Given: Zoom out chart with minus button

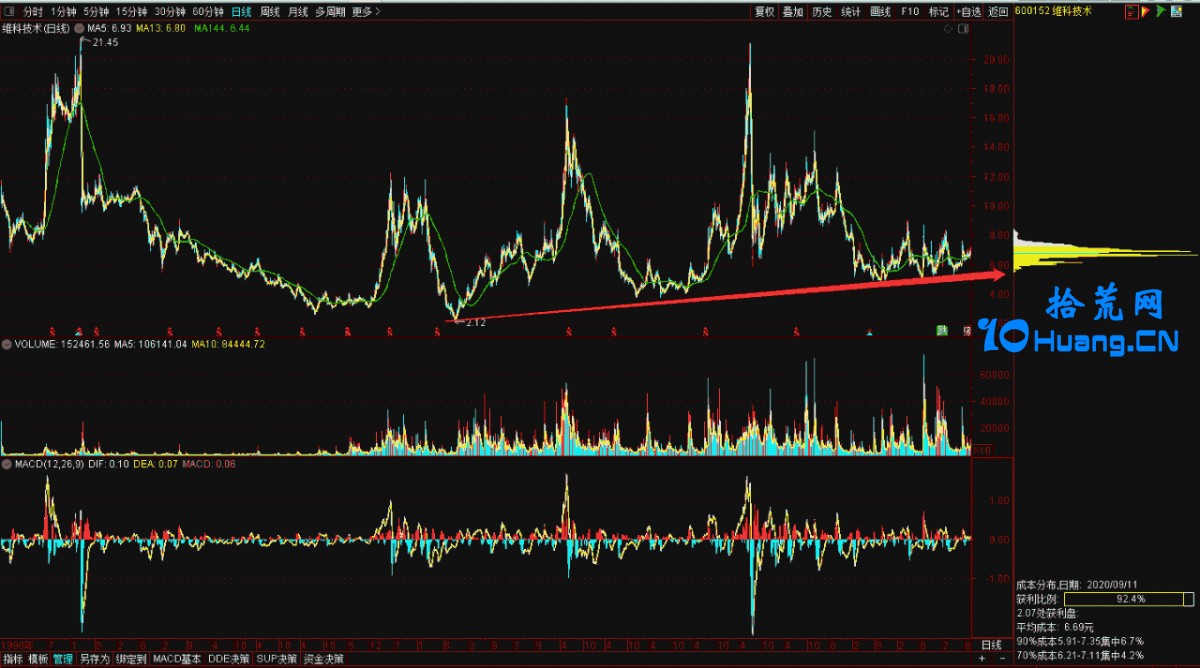Looking at the screenshot, I should pos(1001,660).
